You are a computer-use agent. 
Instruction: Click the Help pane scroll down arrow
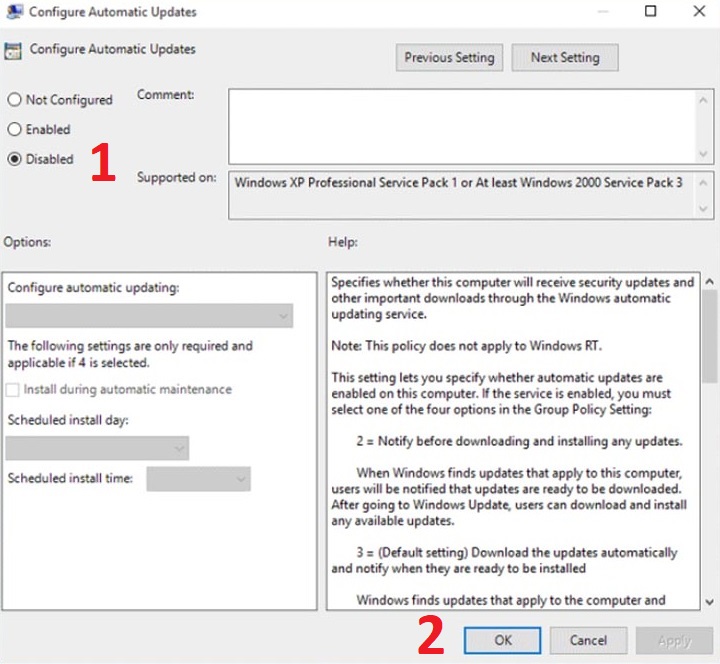tap(709, 601)
